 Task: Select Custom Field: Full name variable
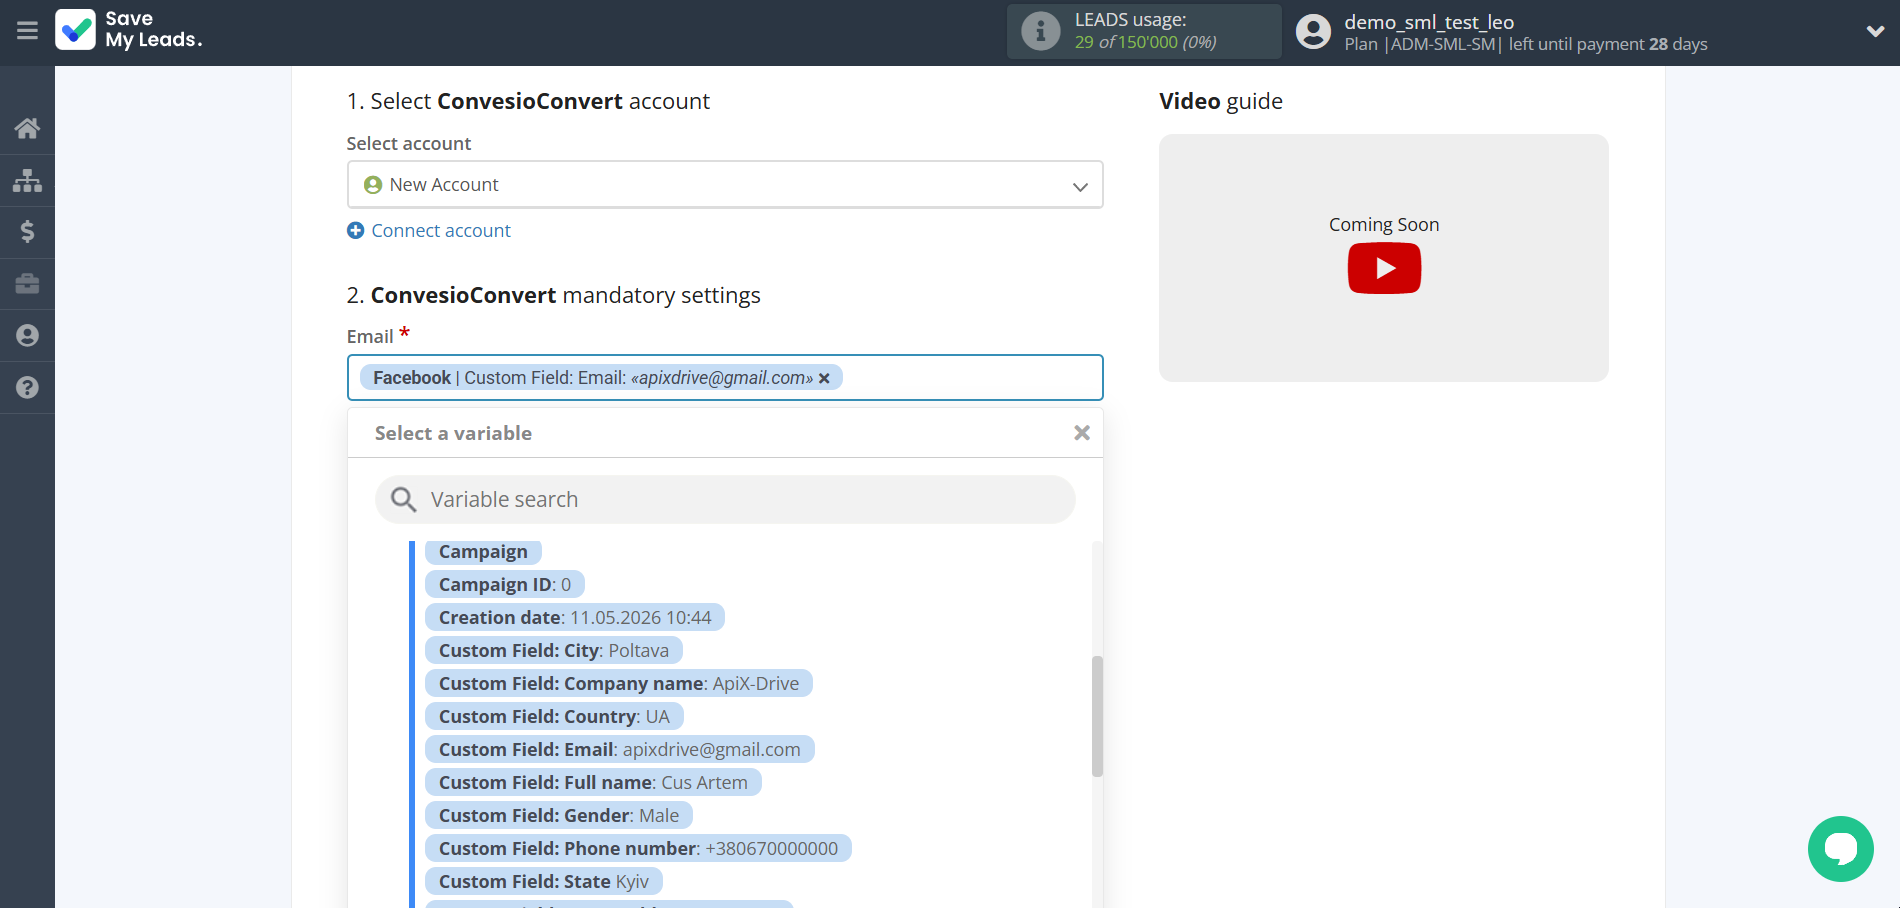[x=593, y=783]
